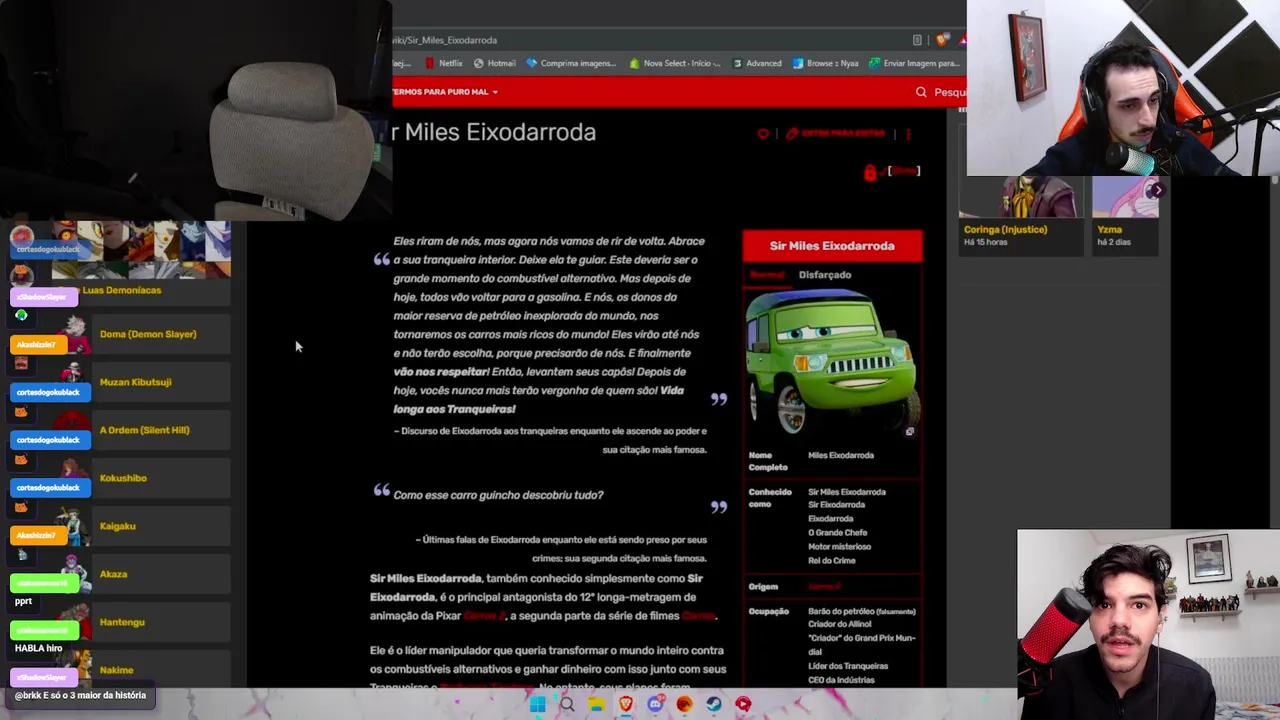The image size is (1280, 720).
Task: Click the Entre para editar button
Action: click(836, 133)
